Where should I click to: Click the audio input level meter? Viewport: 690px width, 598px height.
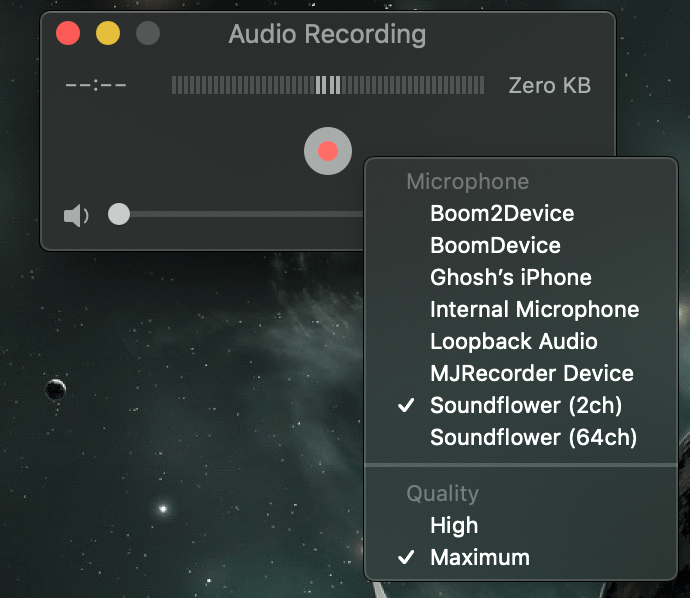328,85
